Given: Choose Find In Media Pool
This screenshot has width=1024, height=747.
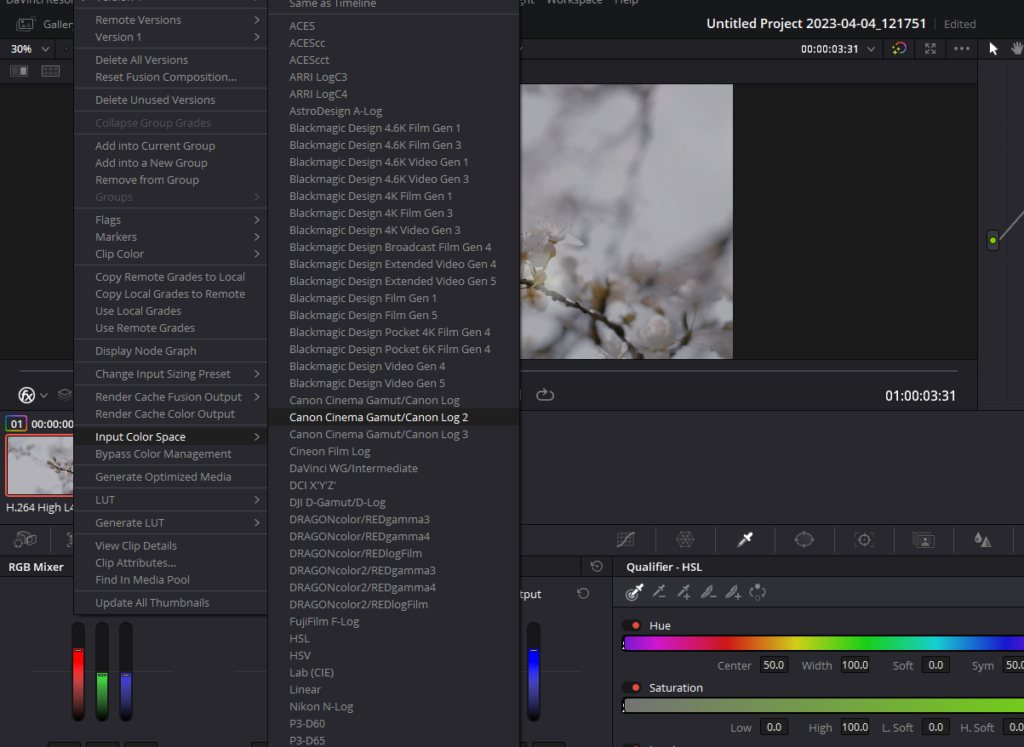Looking at the screenshot, I should click(x=170, y=579).
